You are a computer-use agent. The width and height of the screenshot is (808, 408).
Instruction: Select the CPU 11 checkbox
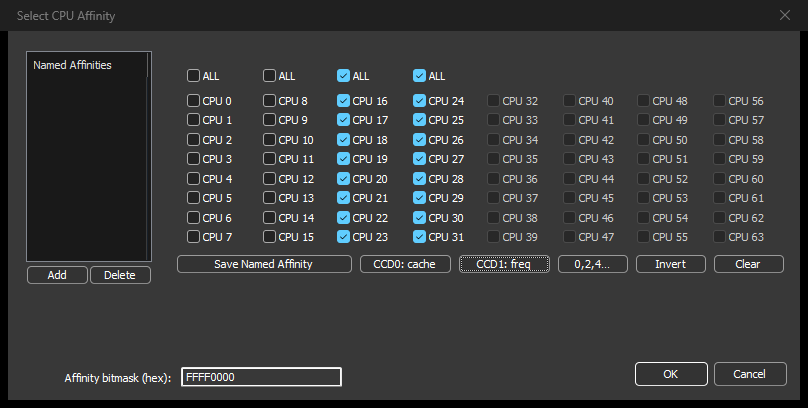[x=269, y=159]
